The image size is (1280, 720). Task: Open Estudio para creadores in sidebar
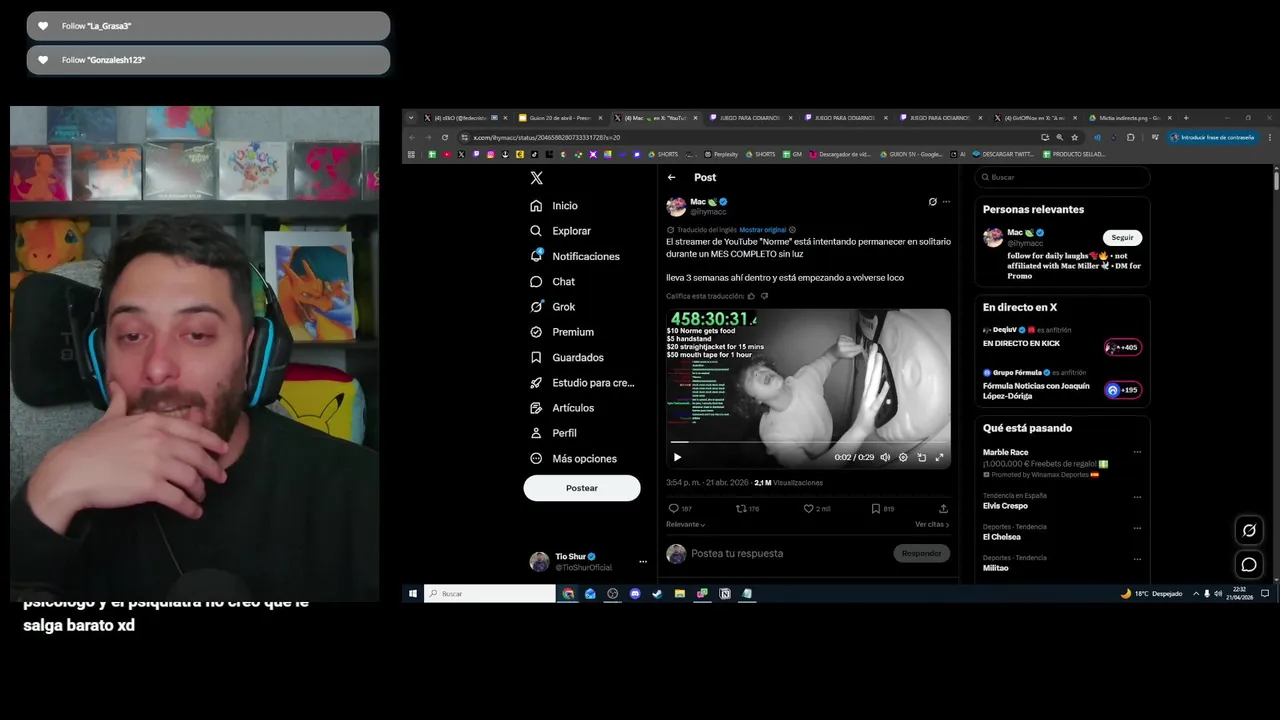click(x=582, y=383)
